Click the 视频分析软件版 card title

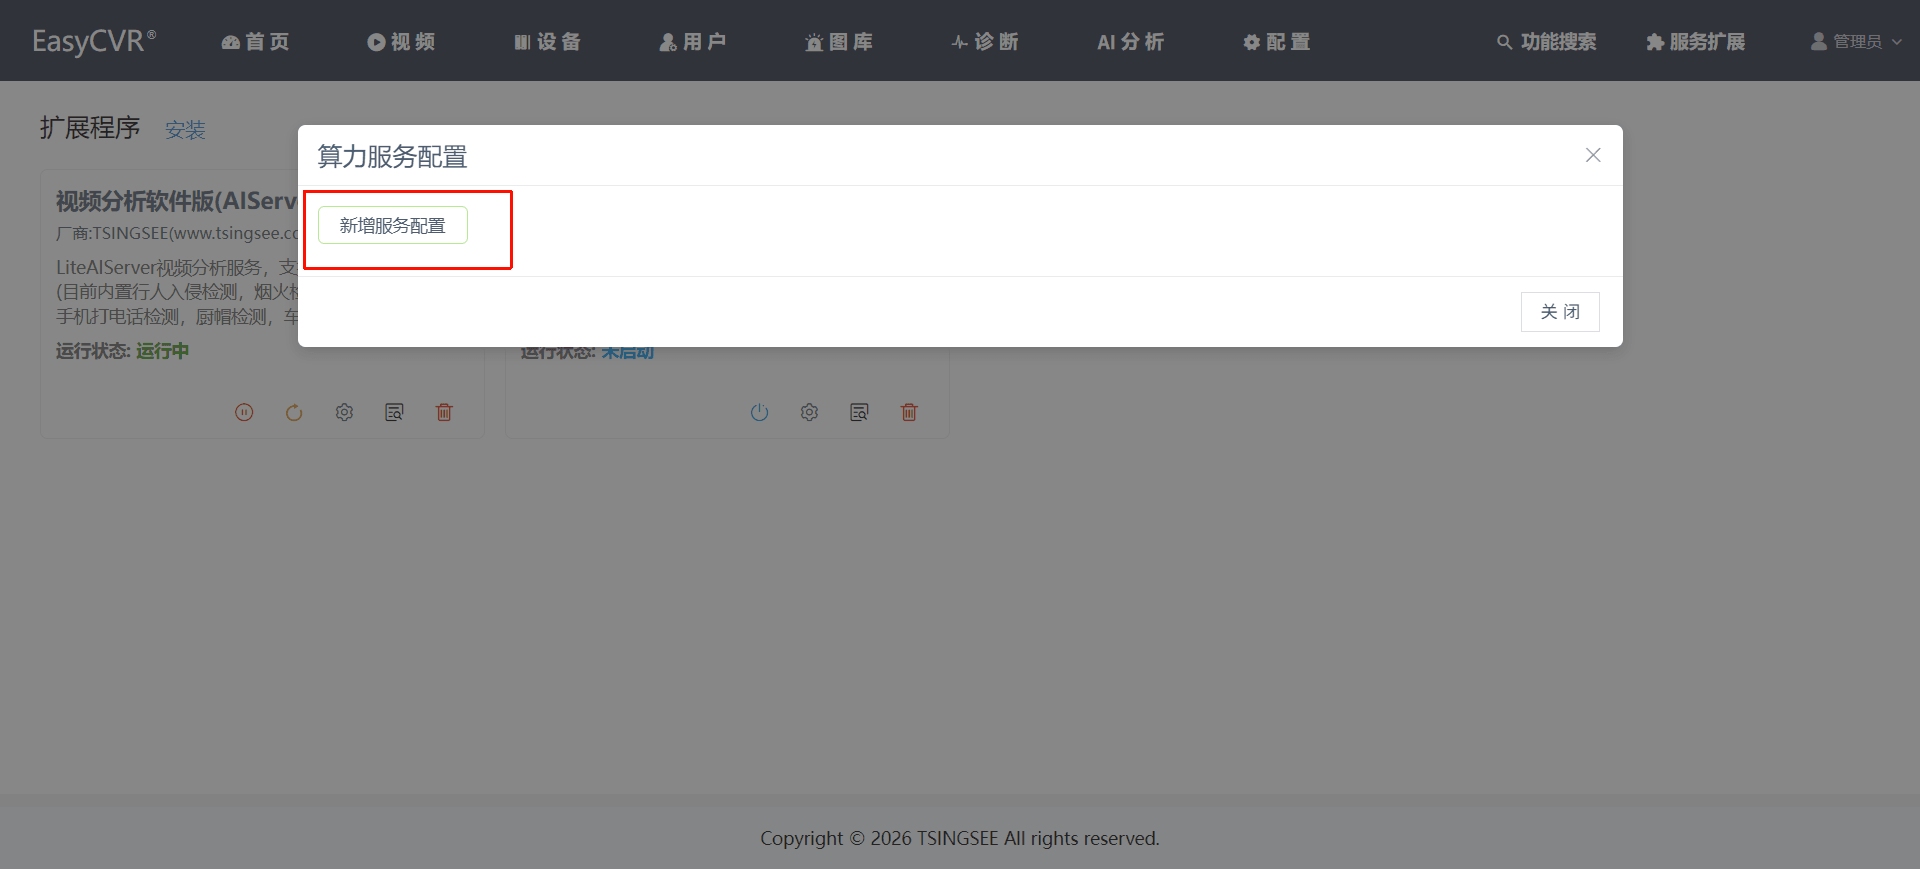point(177,201)
